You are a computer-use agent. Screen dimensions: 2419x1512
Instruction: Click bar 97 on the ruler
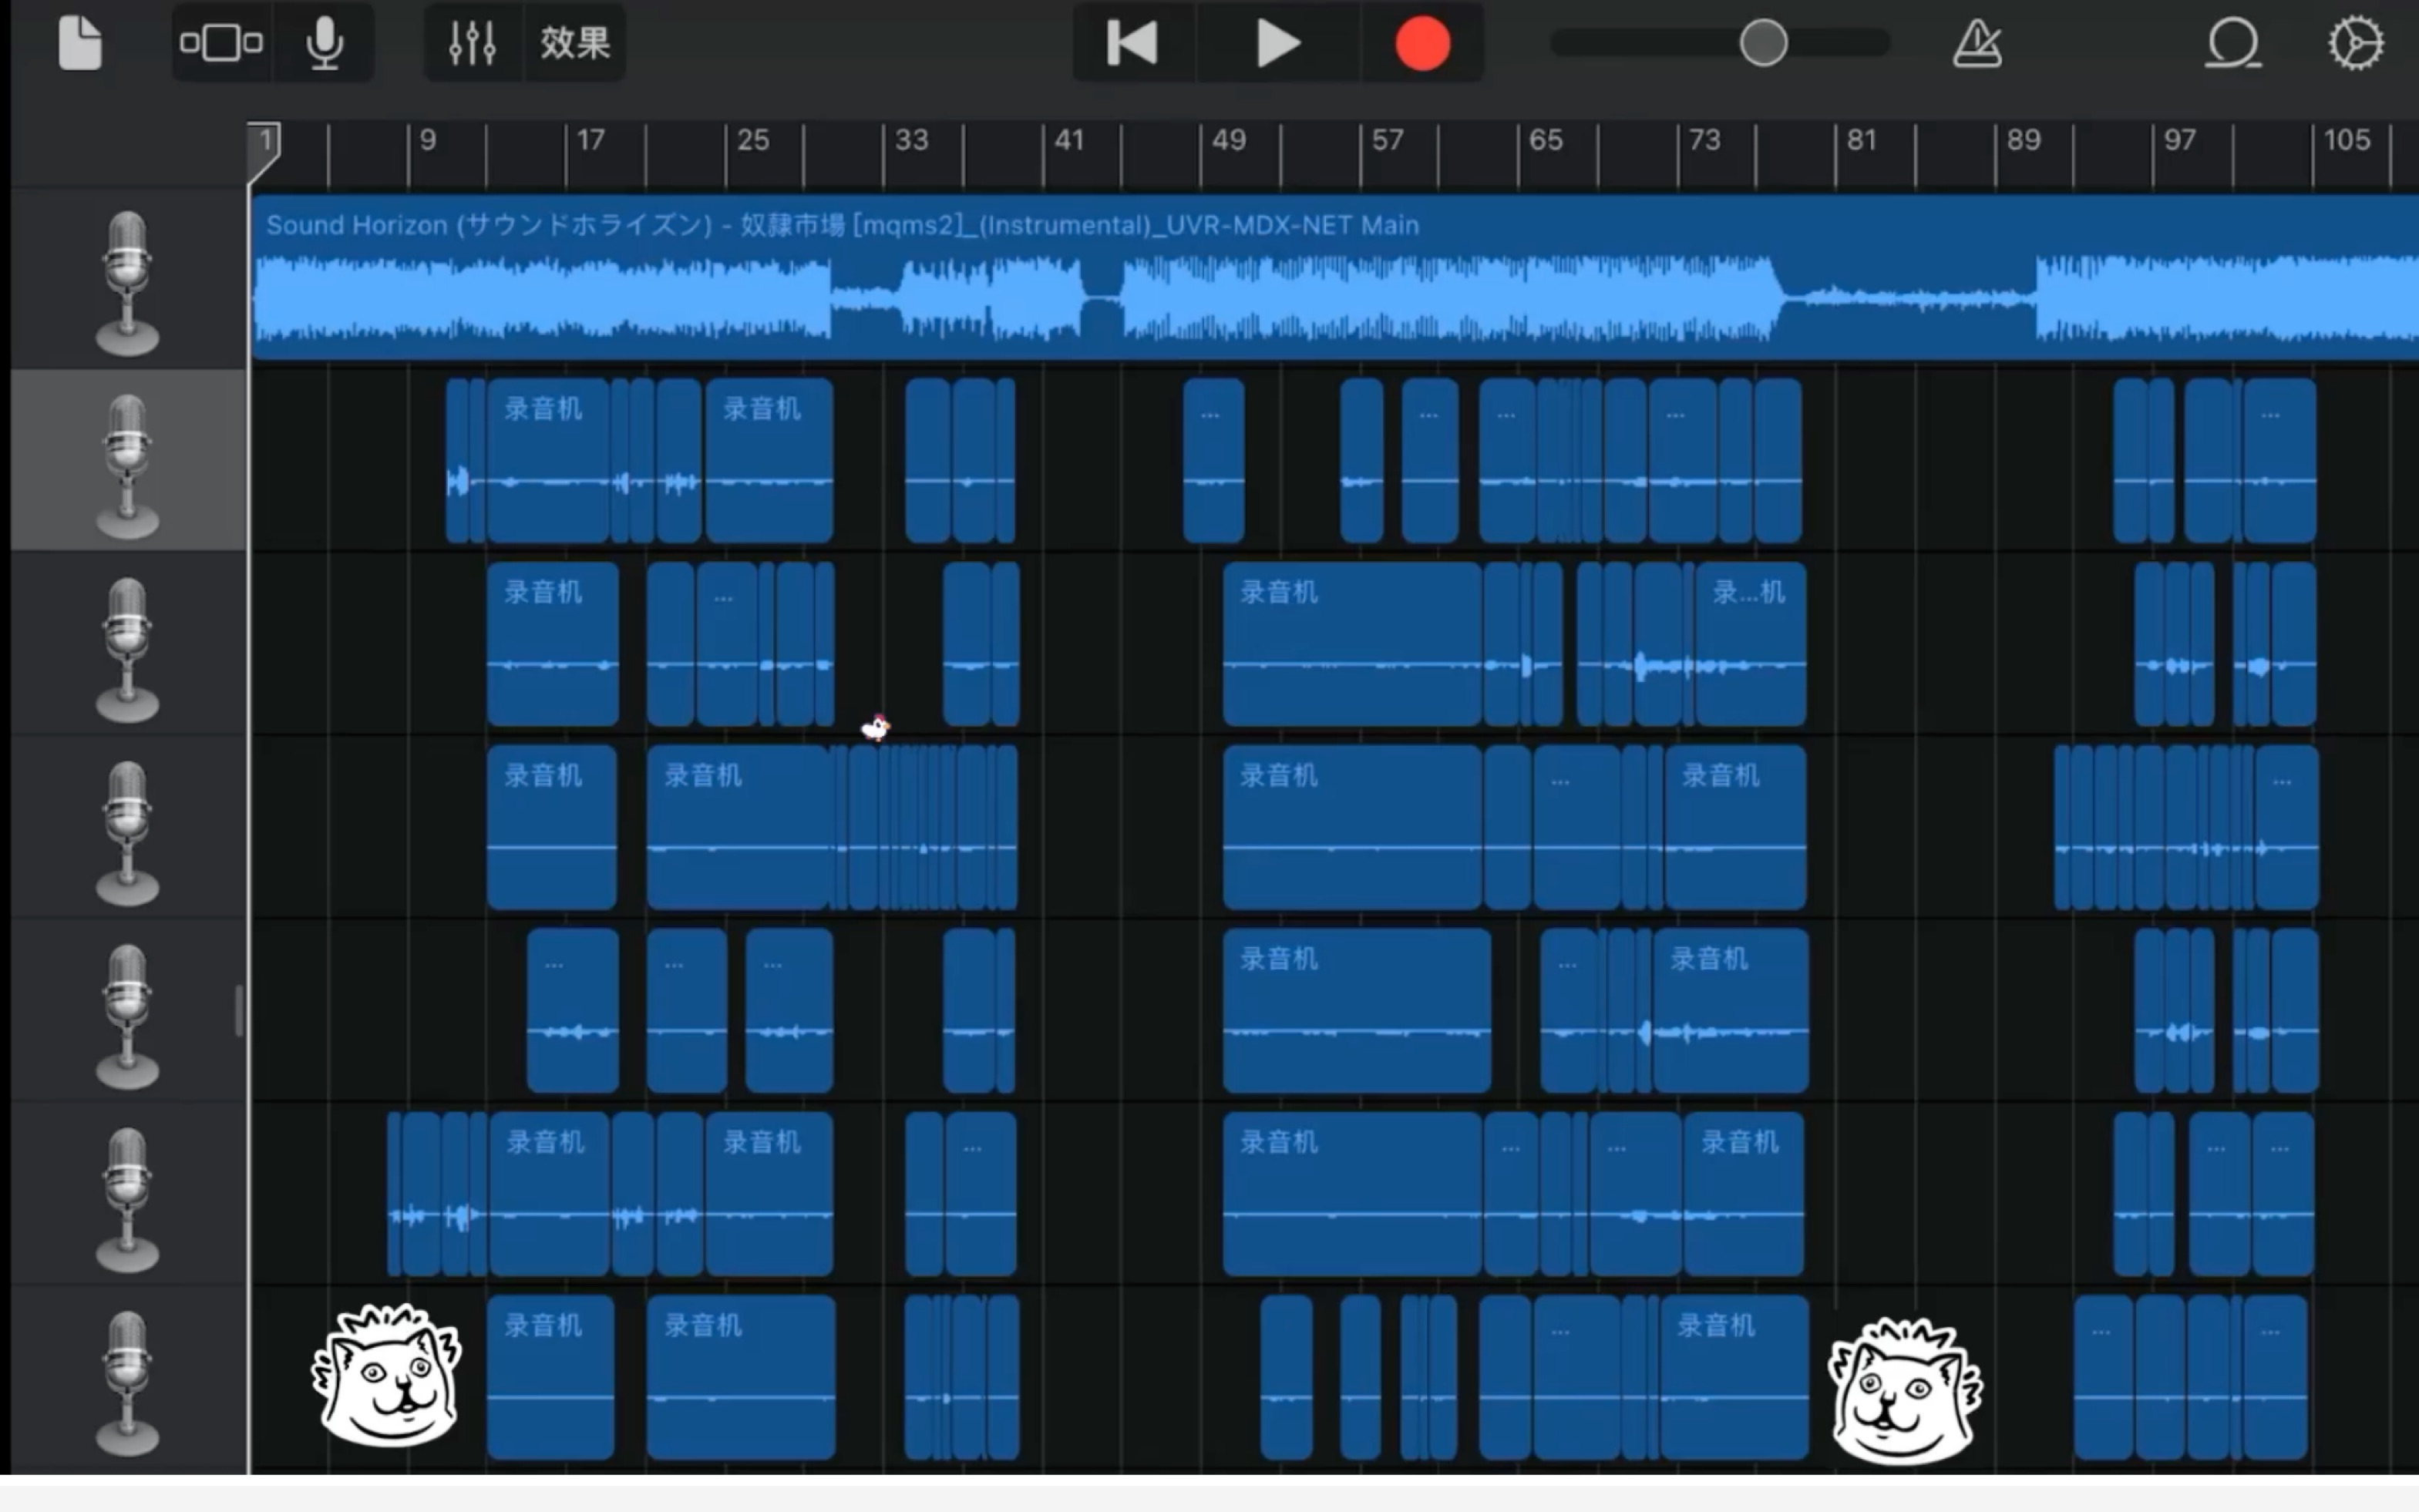tap(2179, 140)
